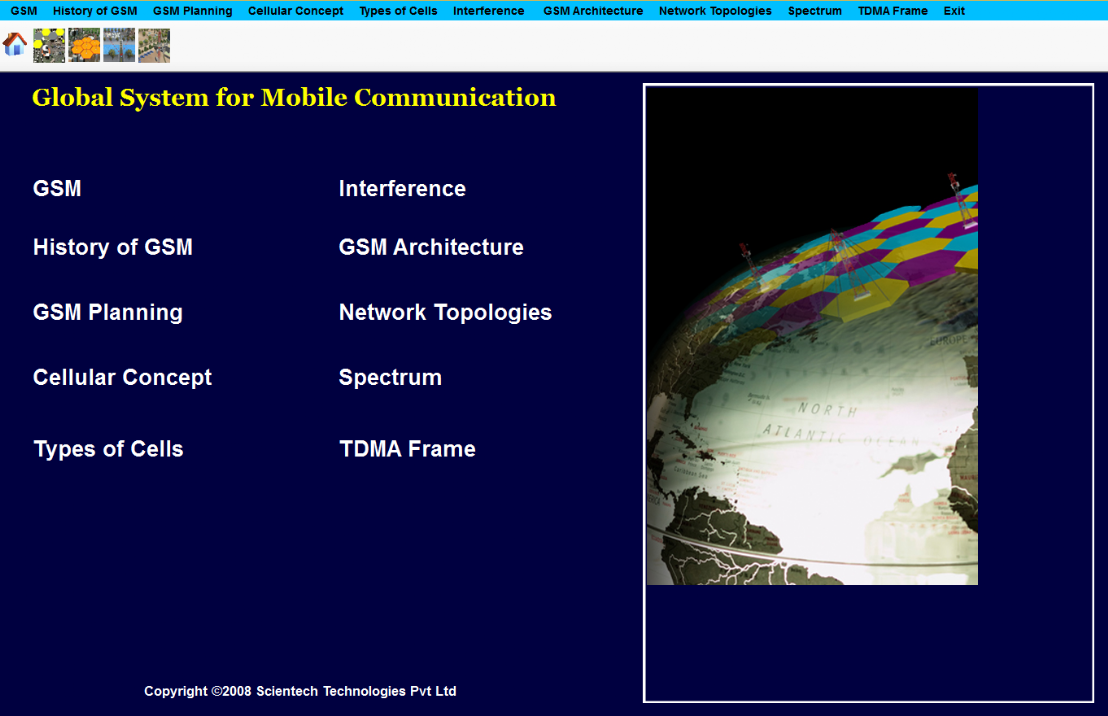Viewport: 1108px width, 716px height.
Task: Open the Spectrum link on the page
Action: pos(390,377)
